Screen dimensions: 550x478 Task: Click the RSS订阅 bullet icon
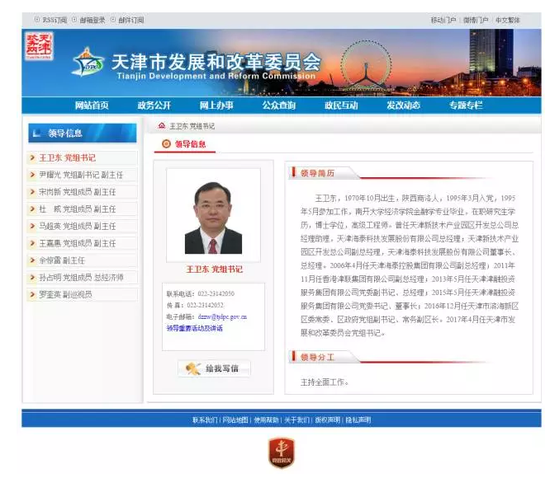click(37, 19)
